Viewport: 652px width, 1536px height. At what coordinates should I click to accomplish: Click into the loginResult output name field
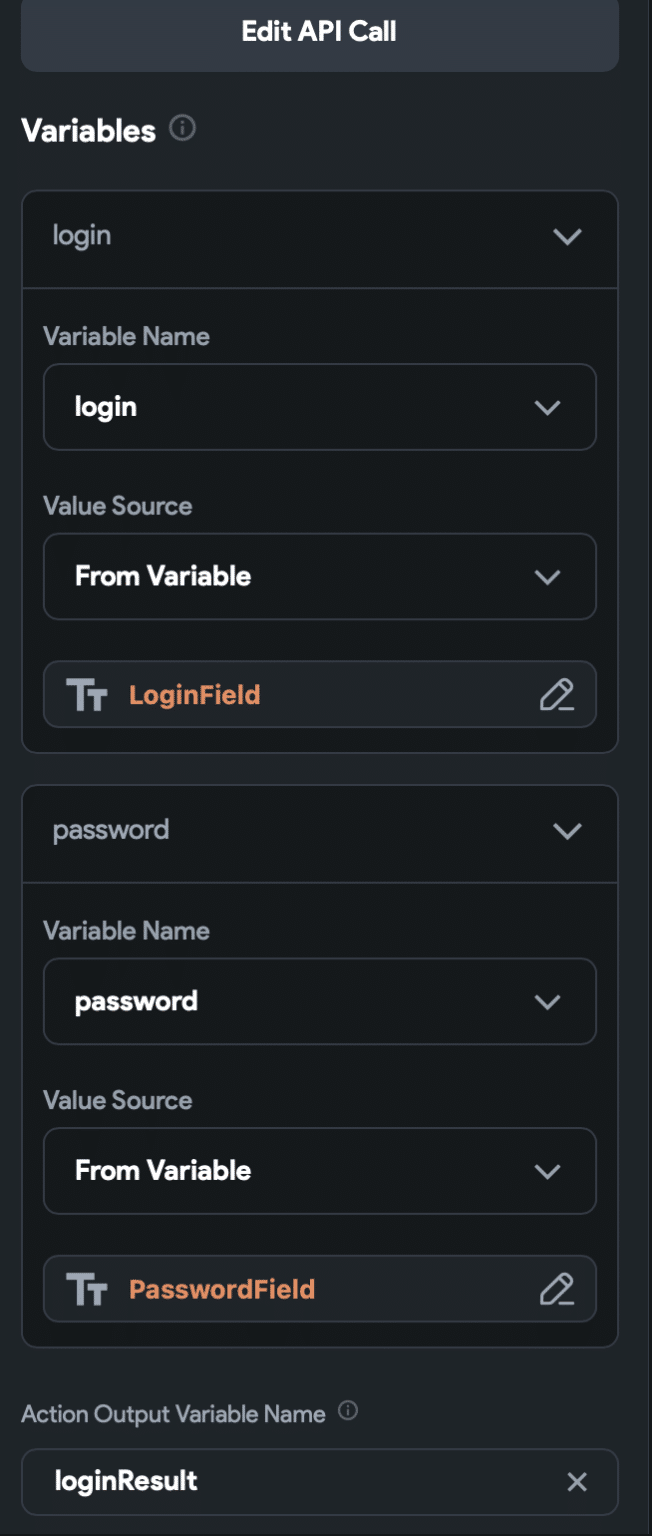(x=320, y=1481)
